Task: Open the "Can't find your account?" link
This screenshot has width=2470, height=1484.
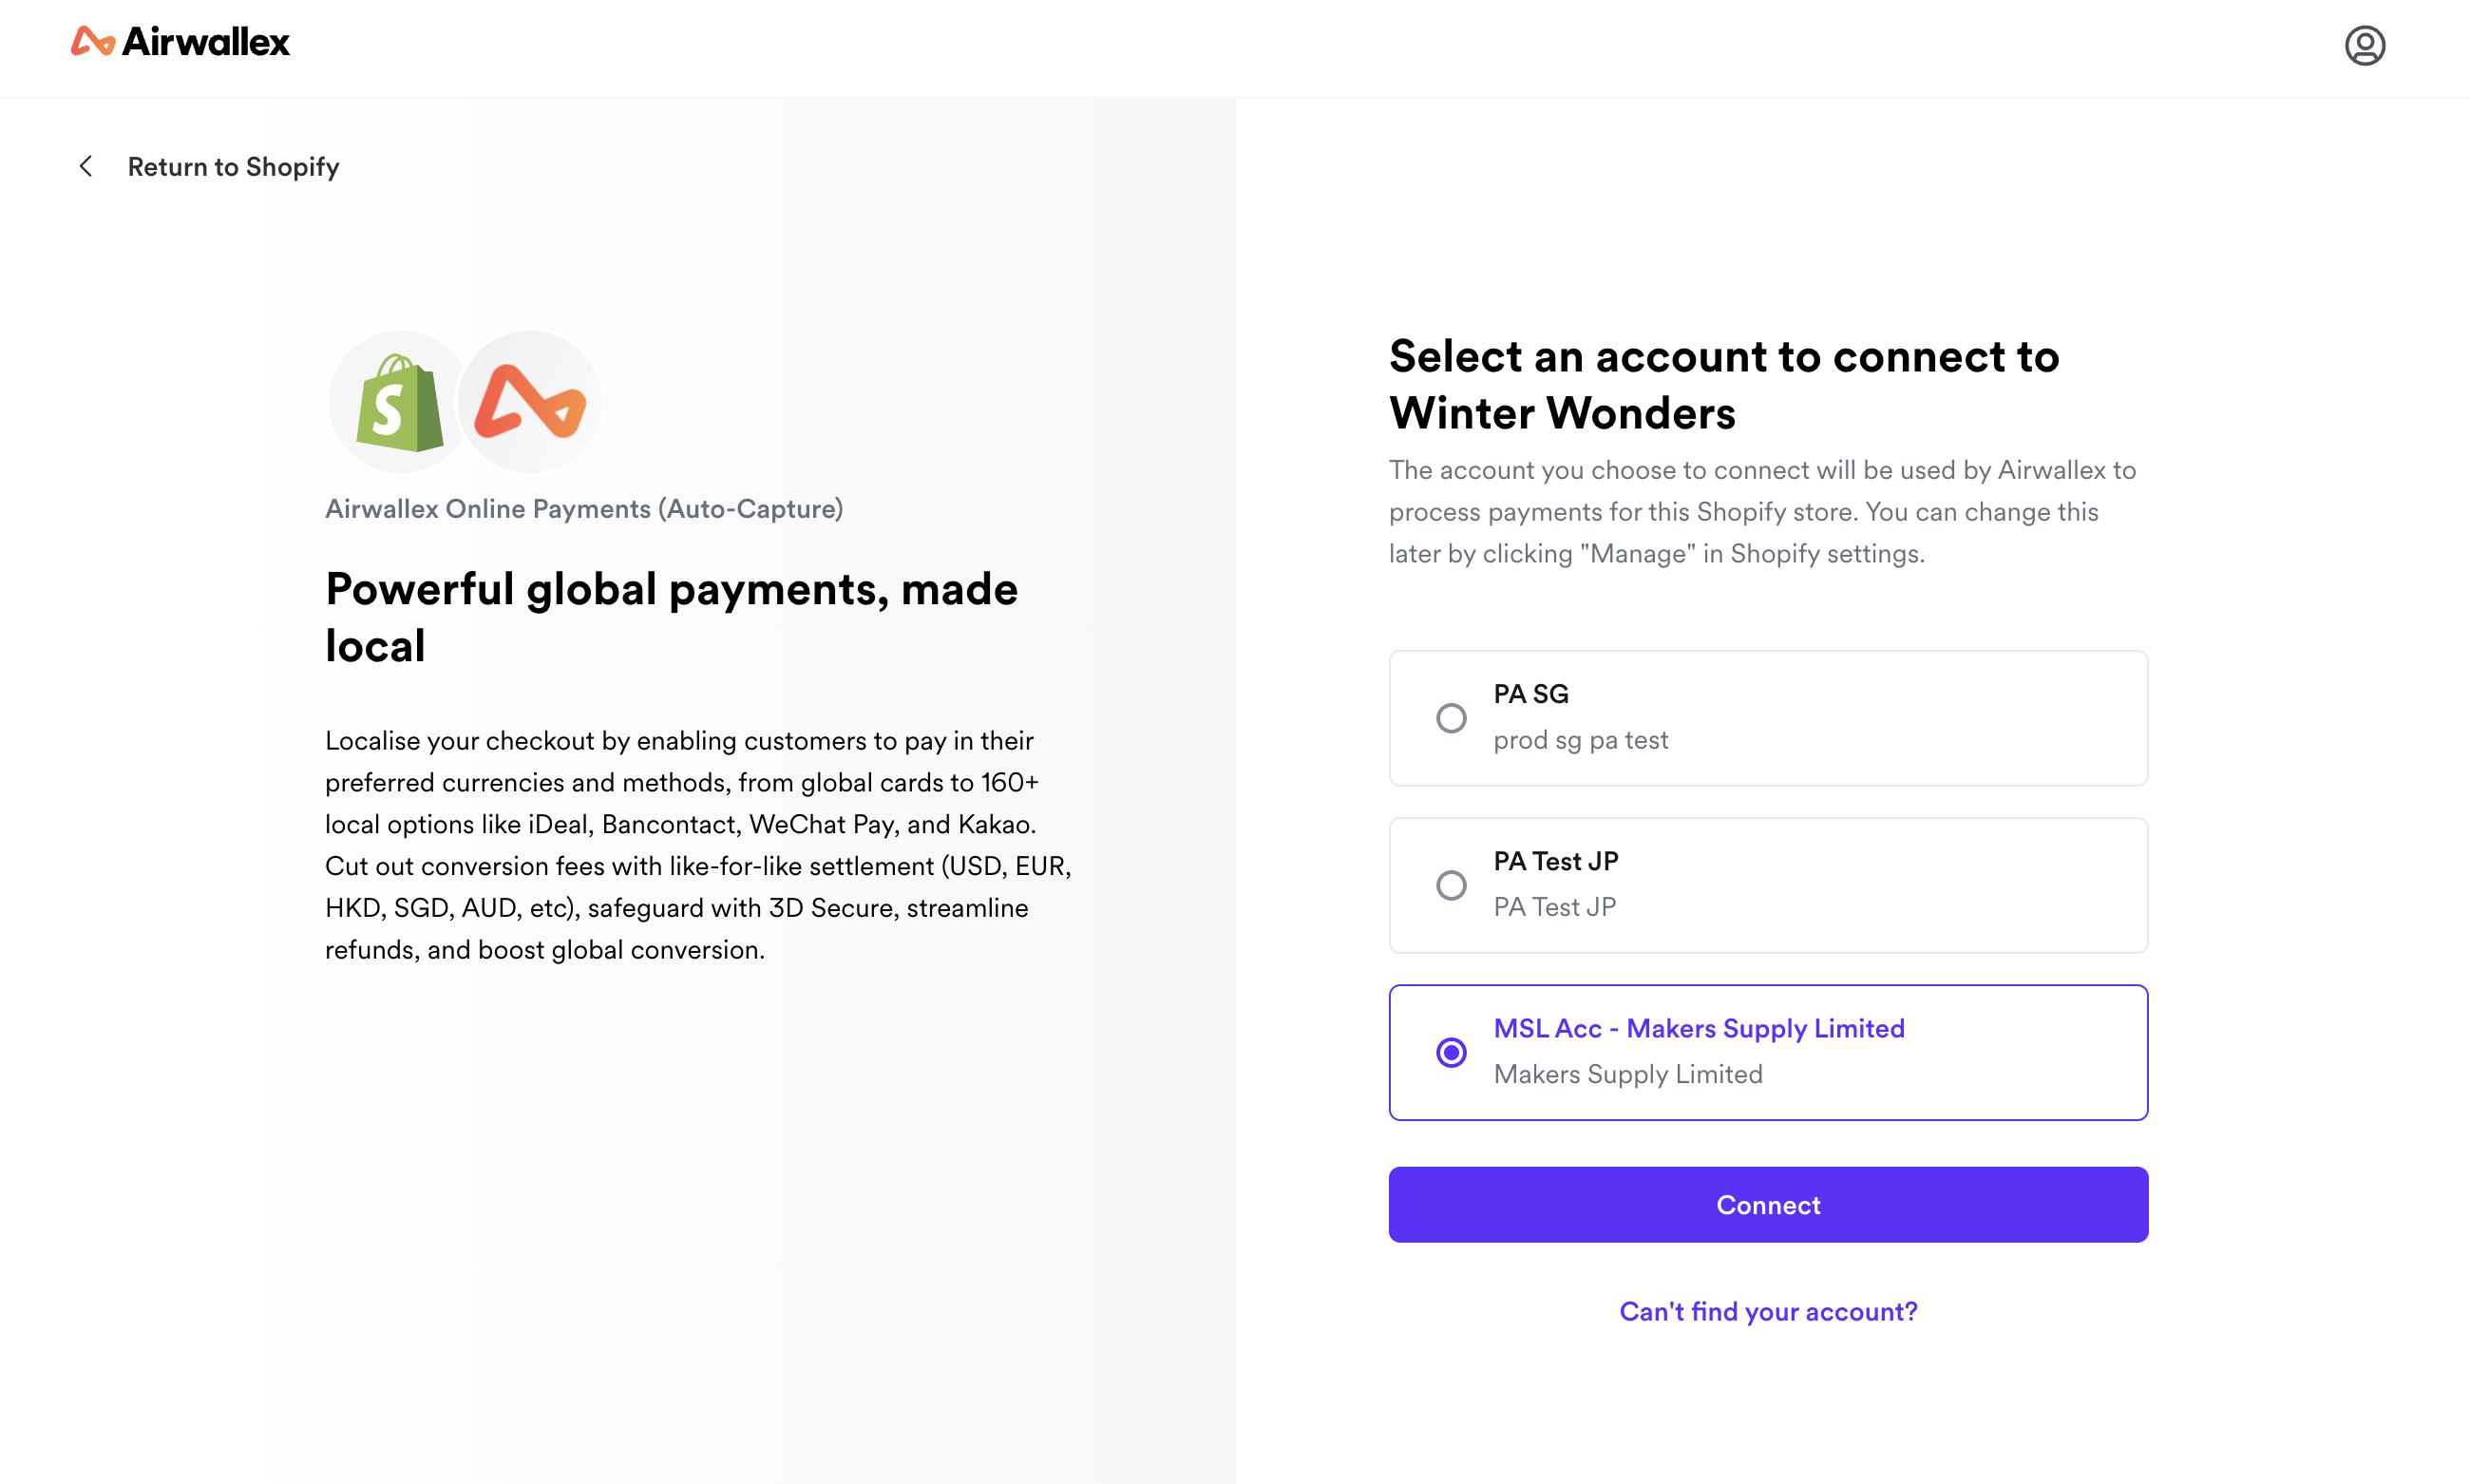Action: (x=1767, y=1311)
